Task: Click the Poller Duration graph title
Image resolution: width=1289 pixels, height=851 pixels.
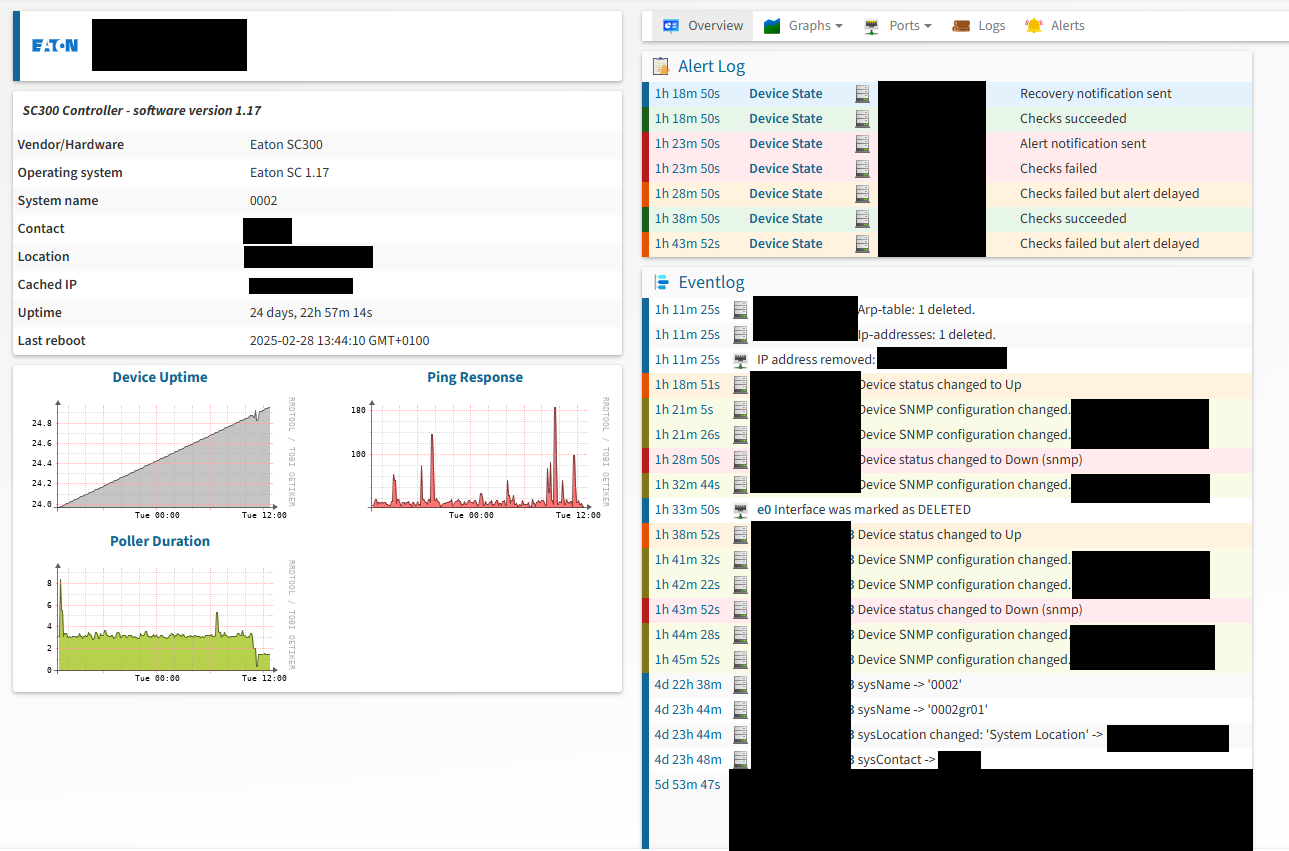Action: [x=160, y=541]
